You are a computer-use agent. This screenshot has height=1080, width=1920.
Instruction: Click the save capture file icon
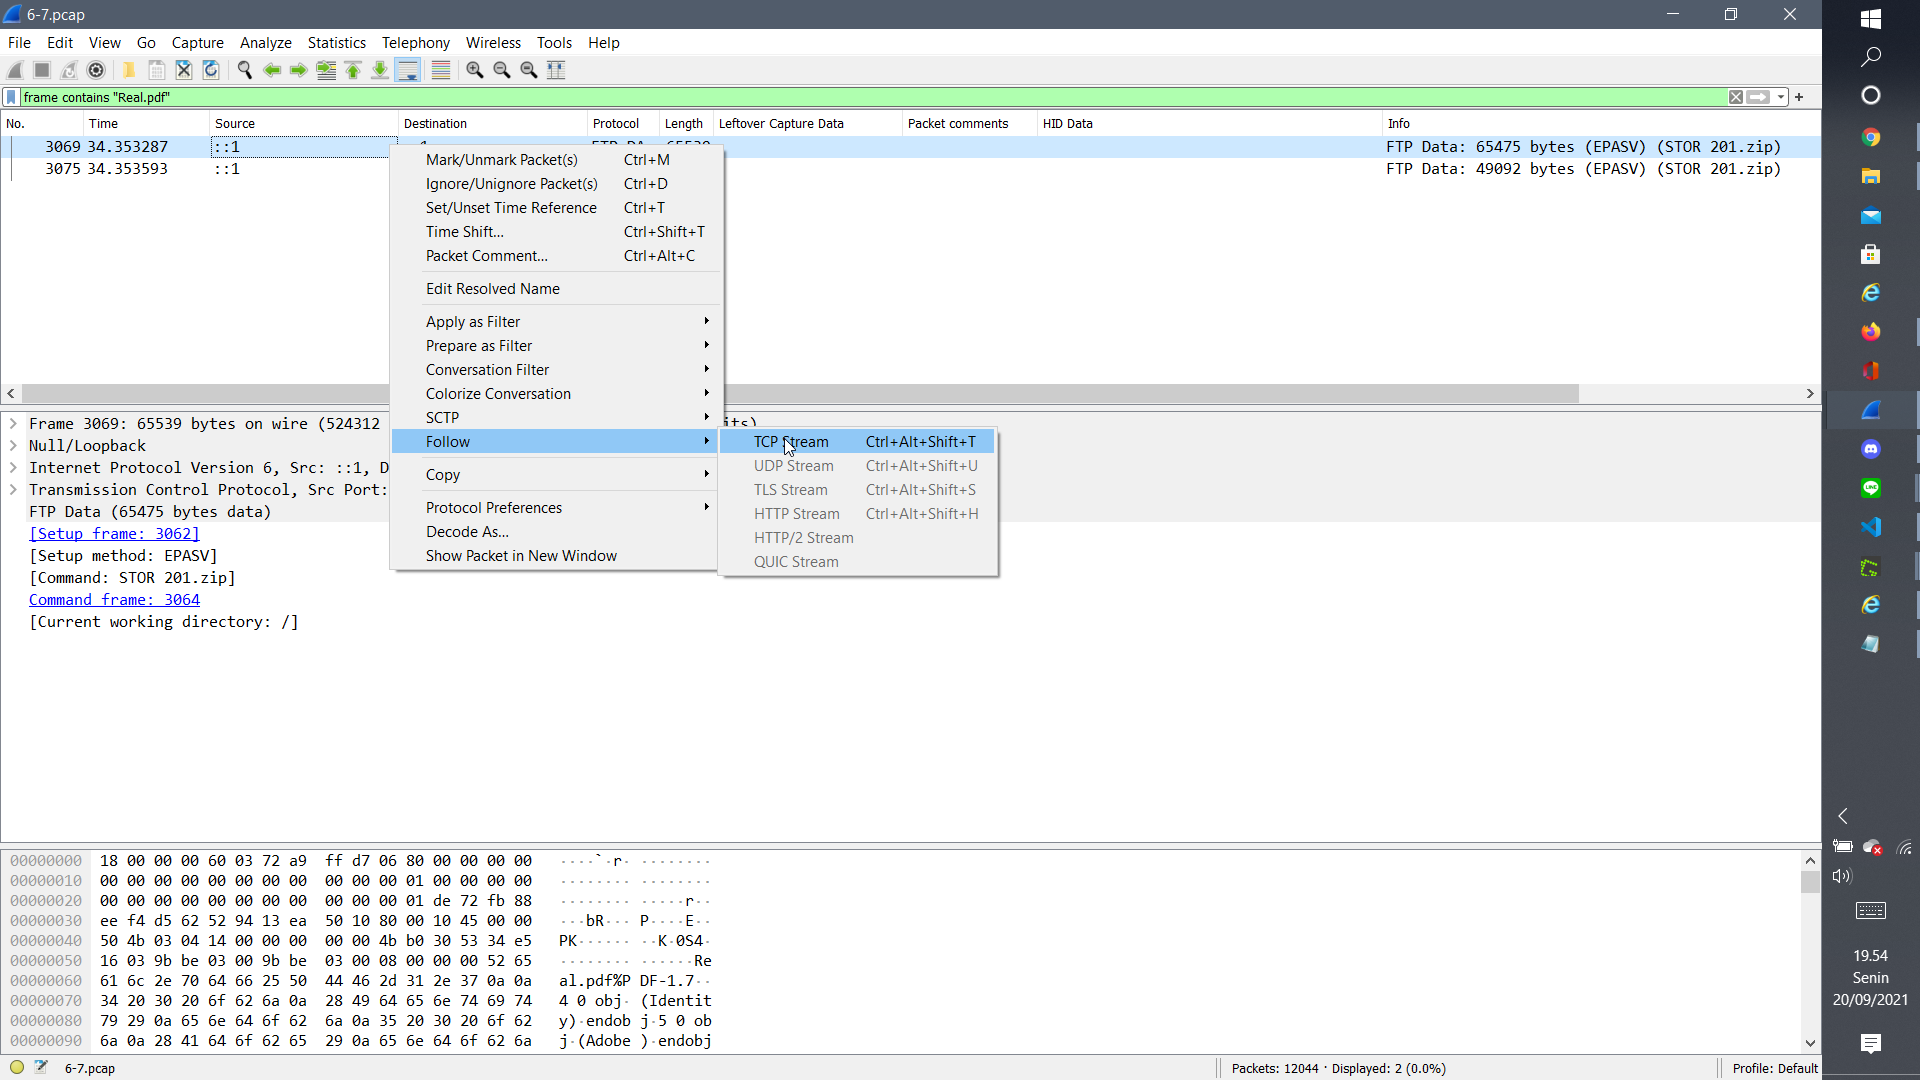pyautogui.click(x=156, y=70)
